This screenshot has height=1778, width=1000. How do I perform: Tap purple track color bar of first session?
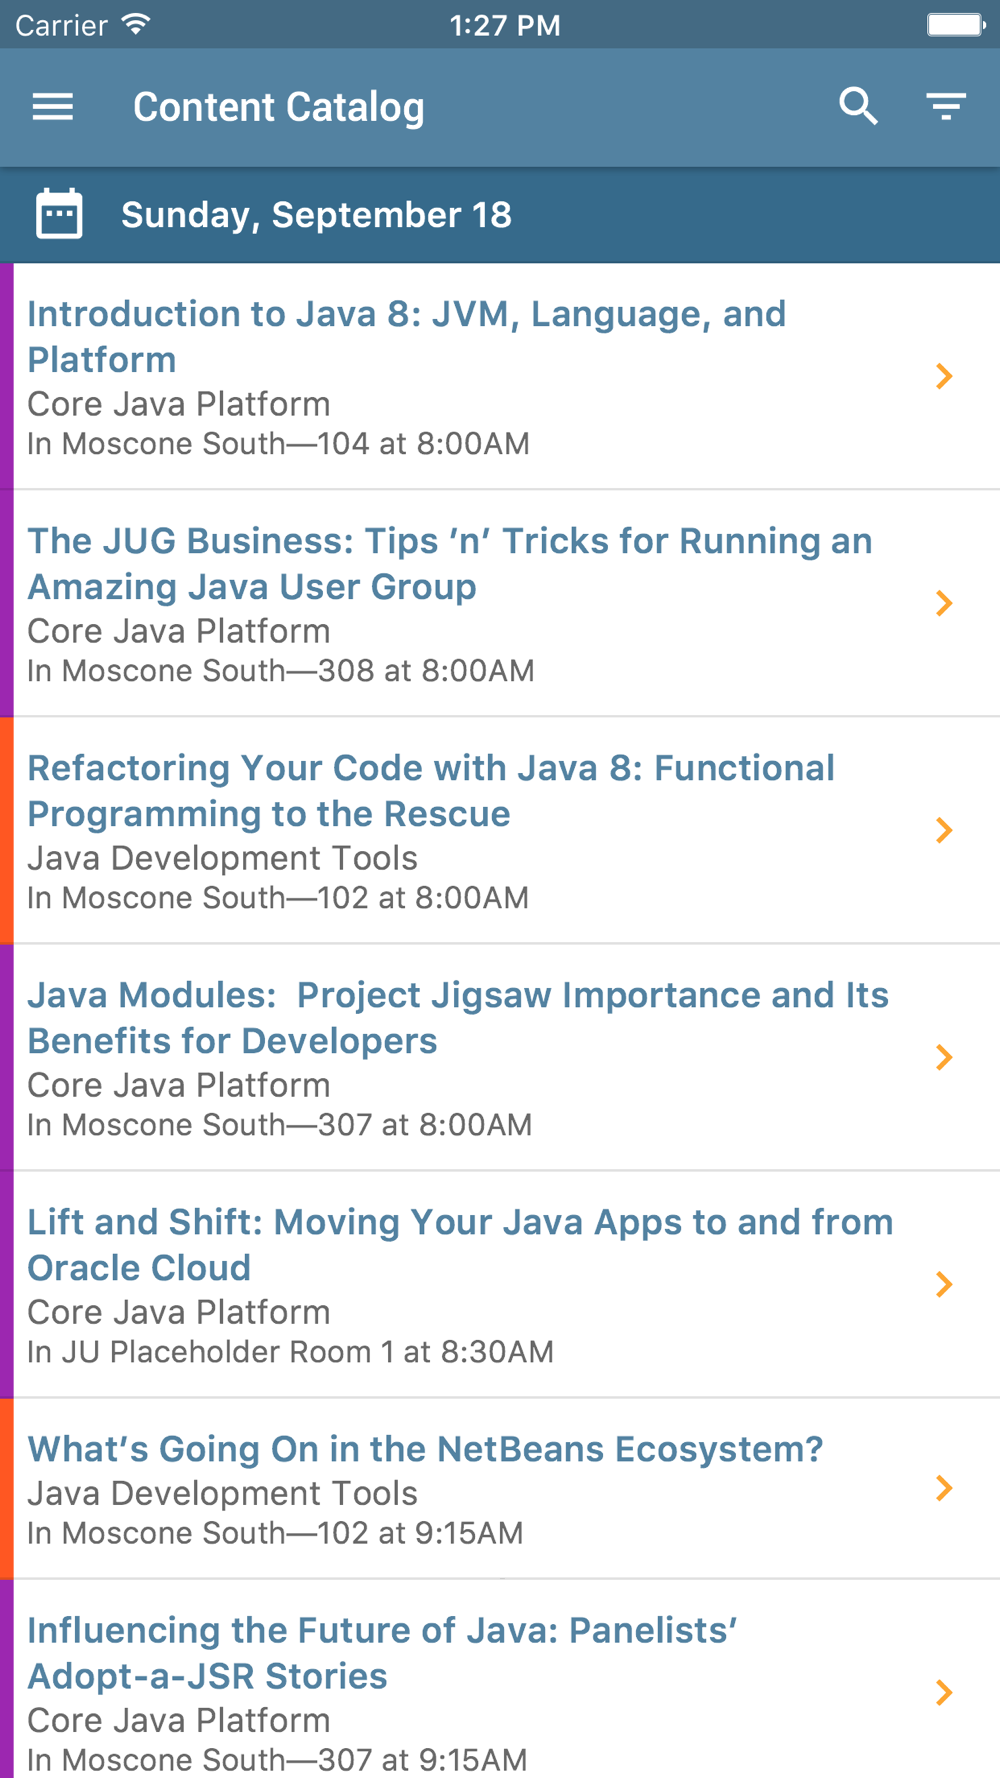click(x=6, y=376)
